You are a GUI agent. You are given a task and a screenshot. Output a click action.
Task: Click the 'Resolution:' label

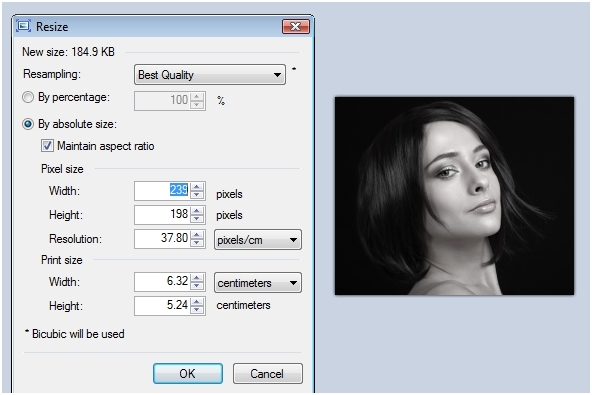tap(75, 239)
